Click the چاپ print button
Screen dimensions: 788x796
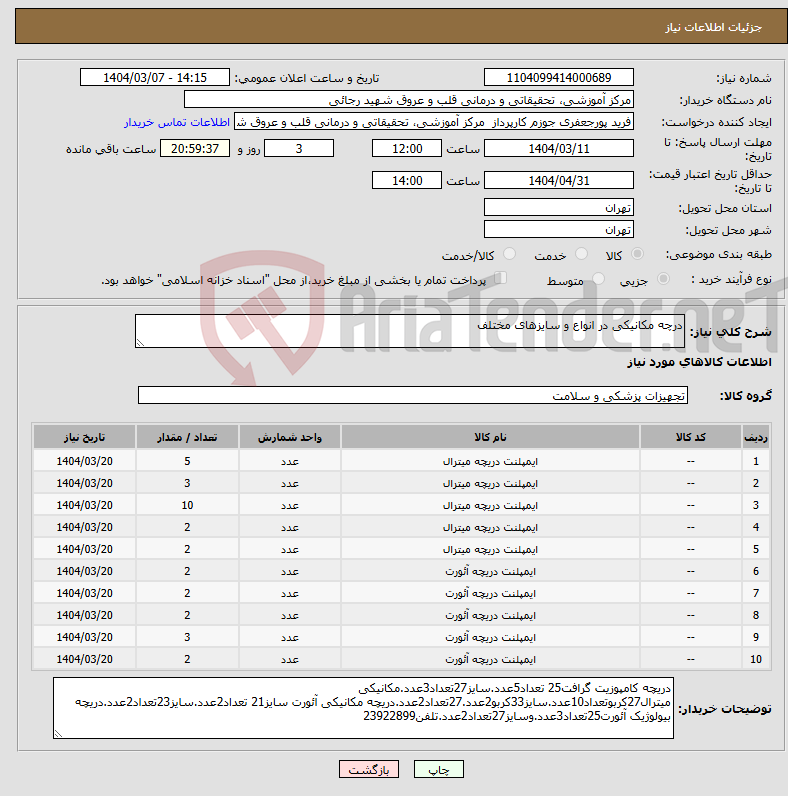439,769
